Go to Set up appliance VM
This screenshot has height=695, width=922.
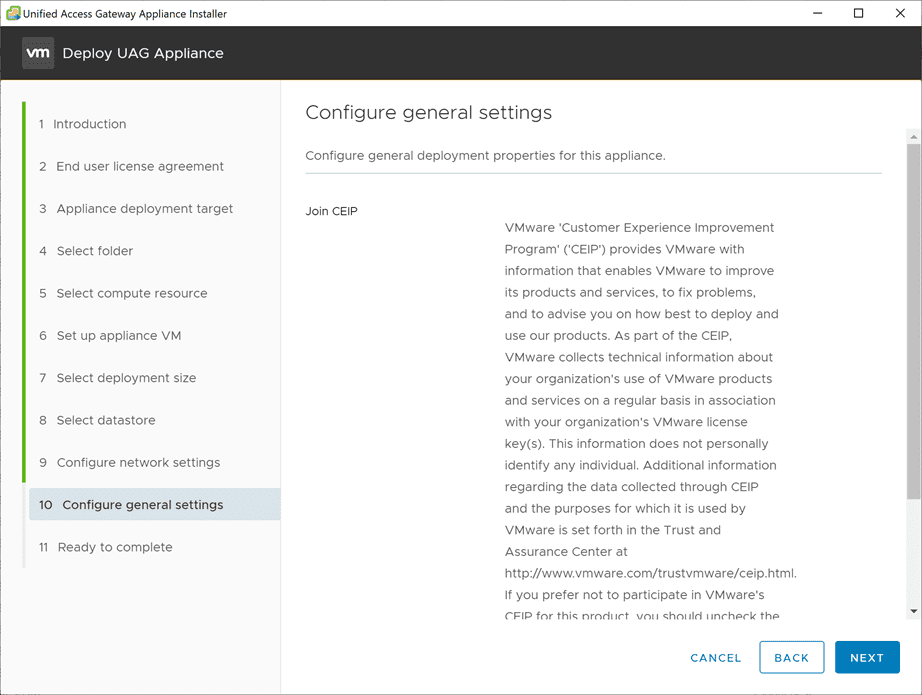pyautogui.click(x=118, y=336)
